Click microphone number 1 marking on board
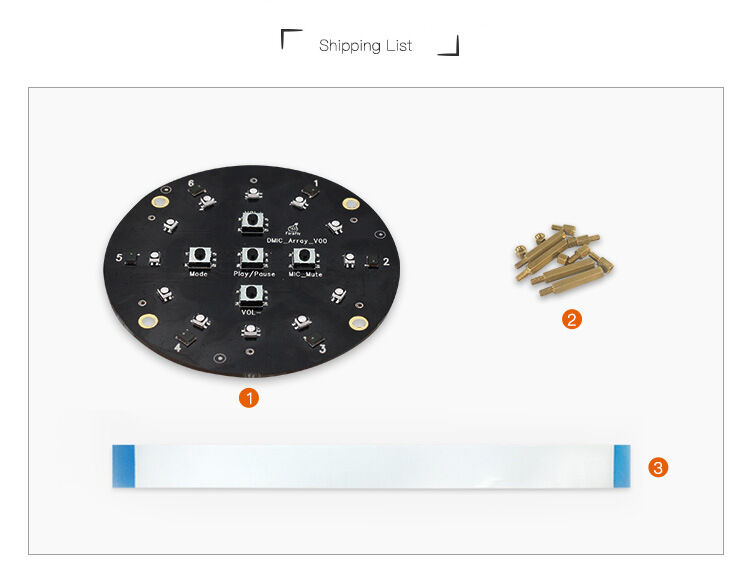 tap(316, 184)
